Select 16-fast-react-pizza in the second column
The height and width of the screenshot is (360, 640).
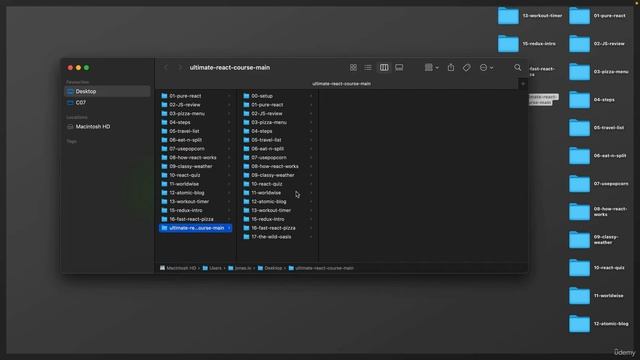point(278,228)
